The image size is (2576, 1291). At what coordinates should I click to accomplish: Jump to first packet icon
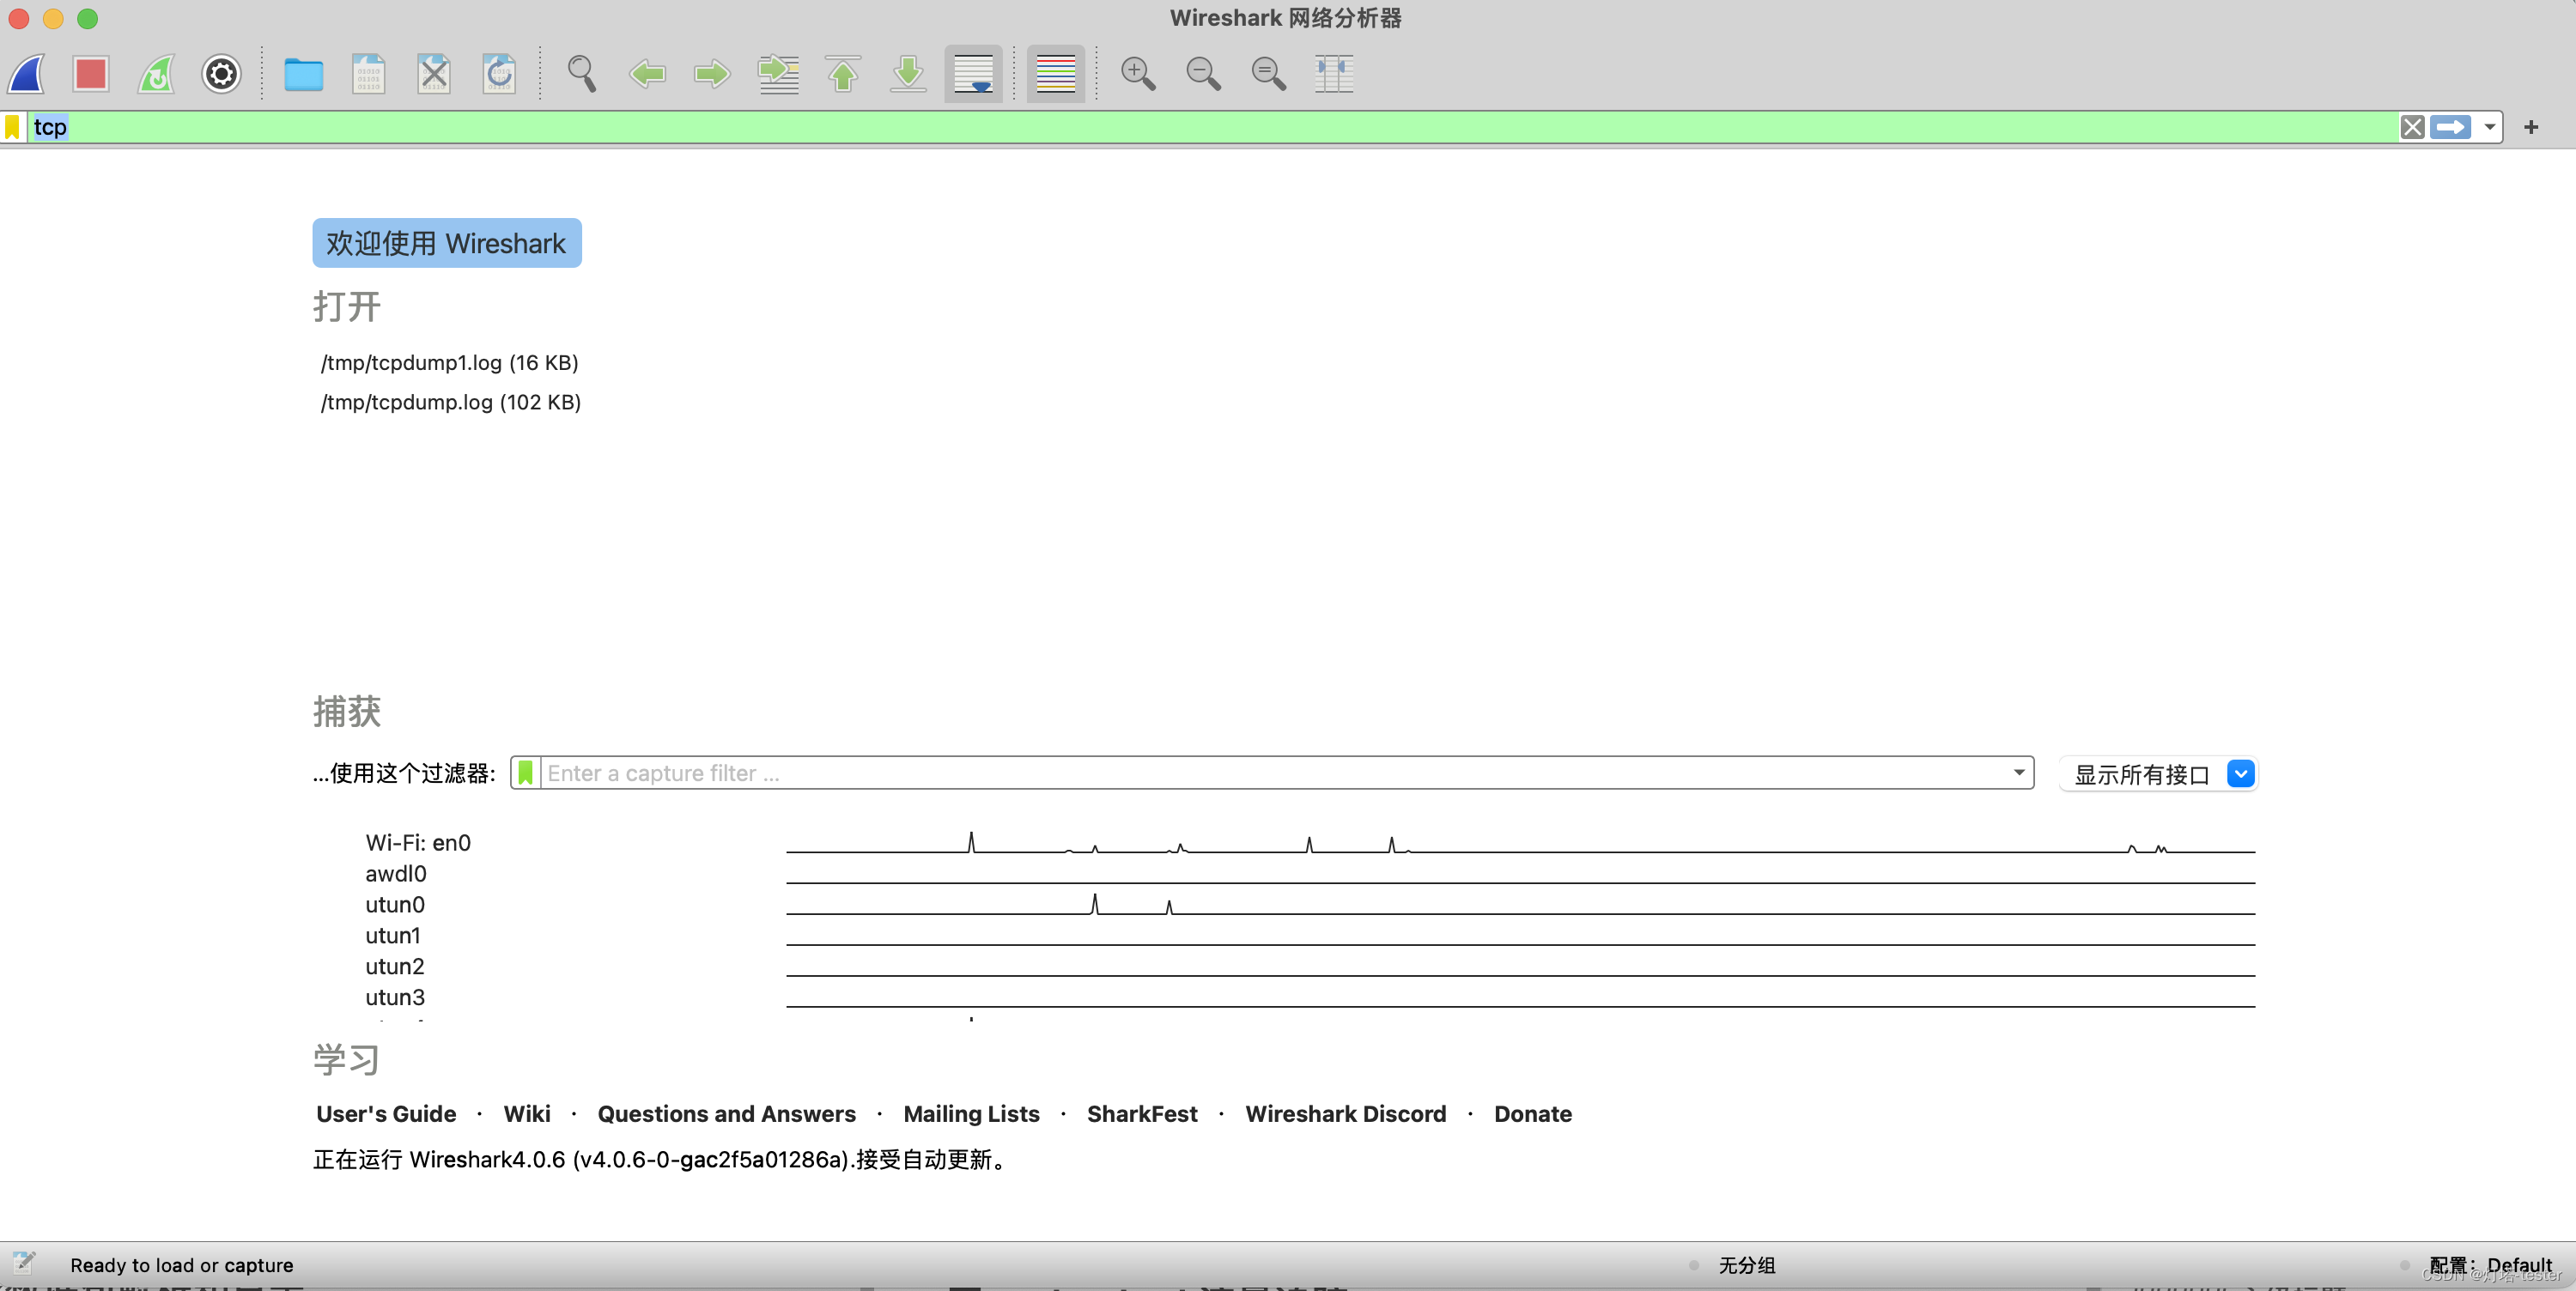pos(843,74)
